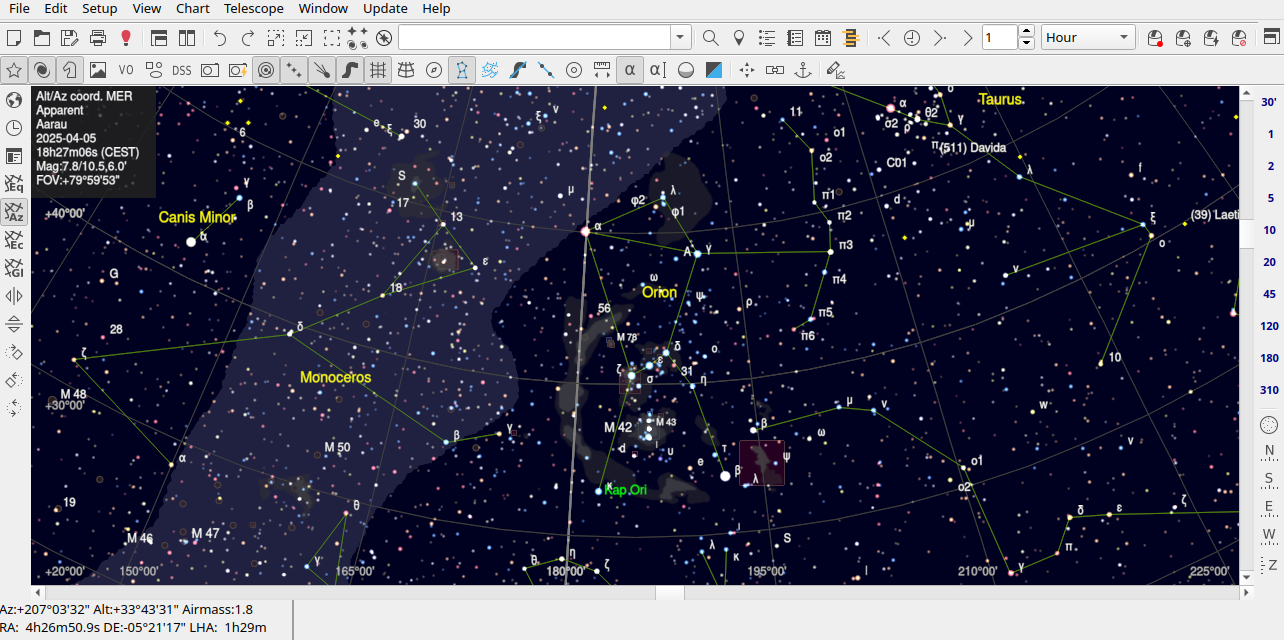Toggle the coordinate grid display
The width and height of the screenshot is (1284, 640).
click(x=377, y=70)
